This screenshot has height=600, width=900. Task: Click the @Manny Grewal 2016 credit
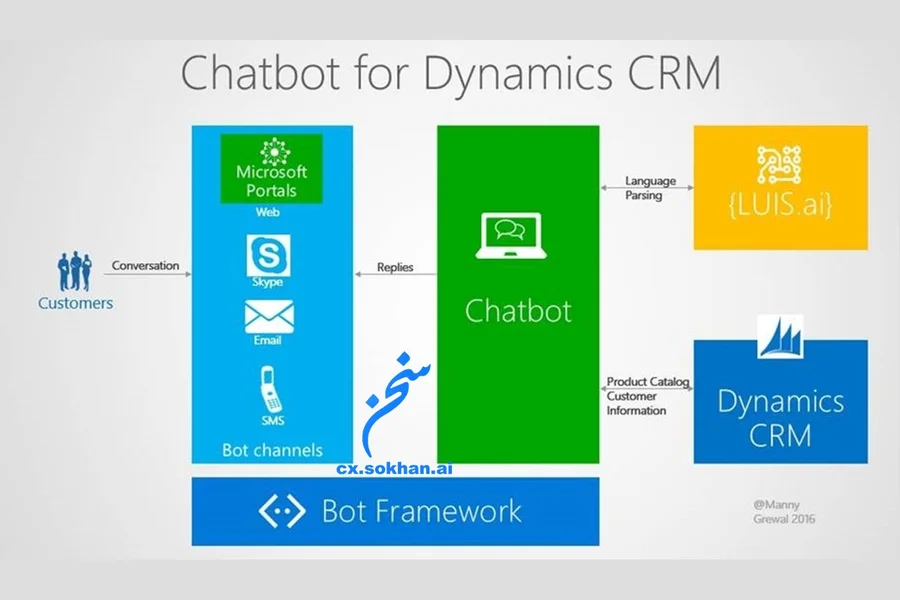(x=784, y=512)
